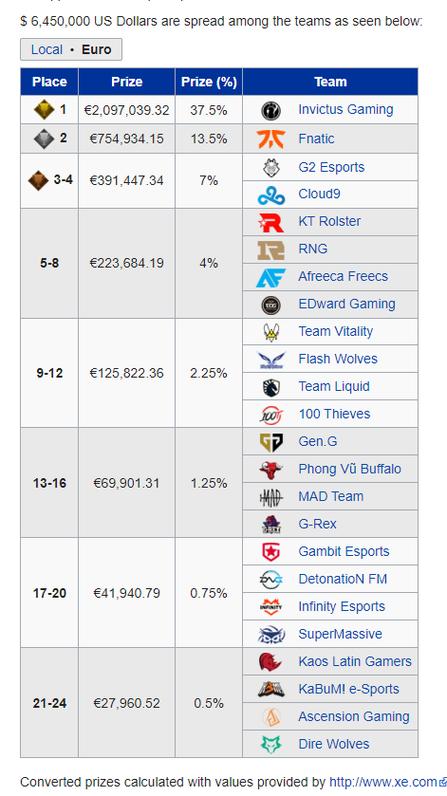
Task: Click the Gambit Esports logo icon
Action: click(271, 552)
